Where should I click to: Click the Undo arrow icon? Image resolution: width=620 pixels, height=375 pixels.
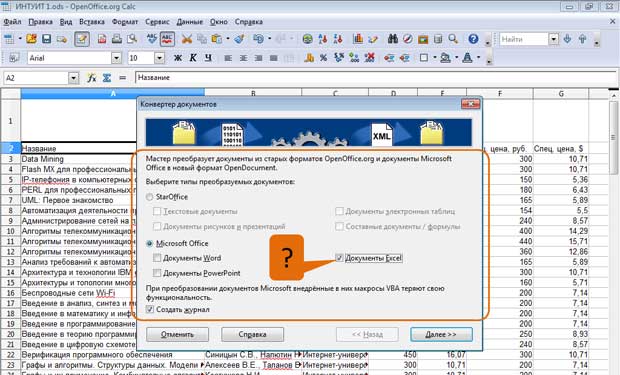(258, 39)
